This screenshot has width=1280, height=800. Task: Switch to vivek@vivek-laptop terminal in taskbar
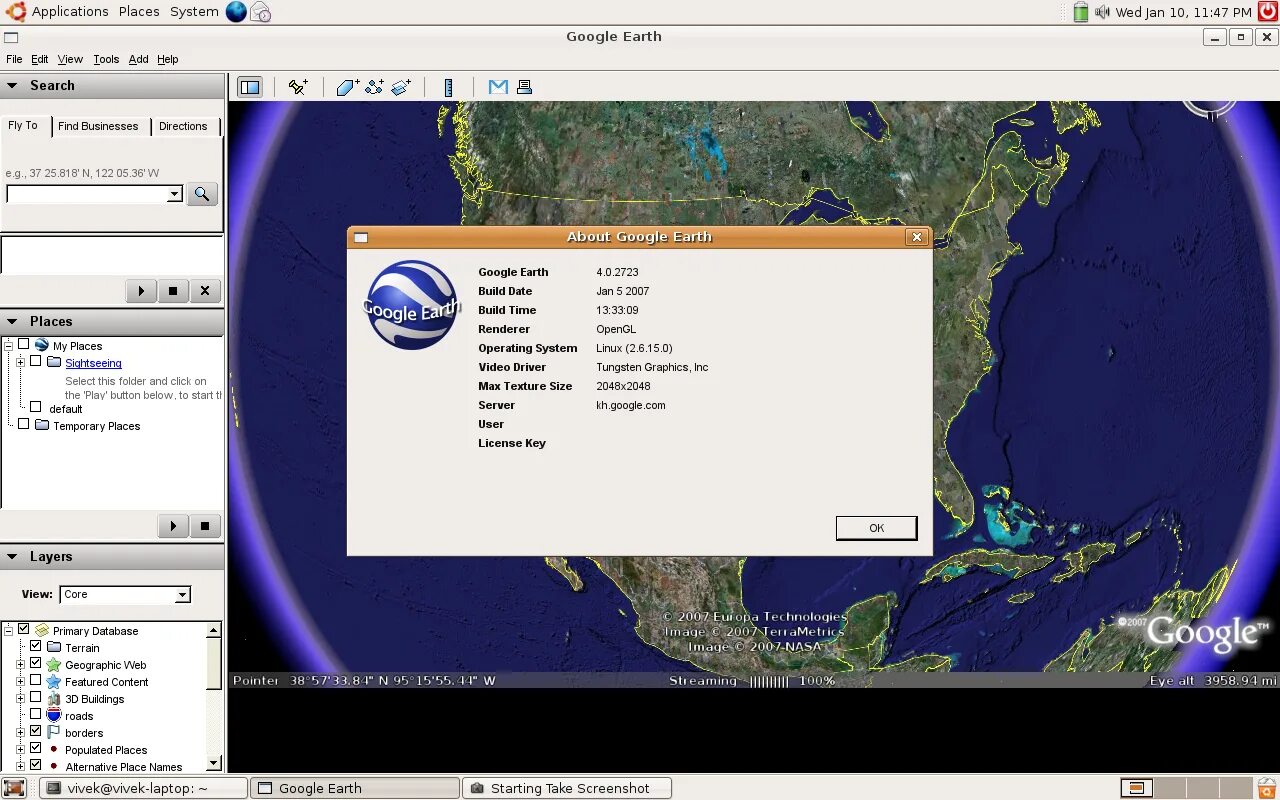[143, 788]
